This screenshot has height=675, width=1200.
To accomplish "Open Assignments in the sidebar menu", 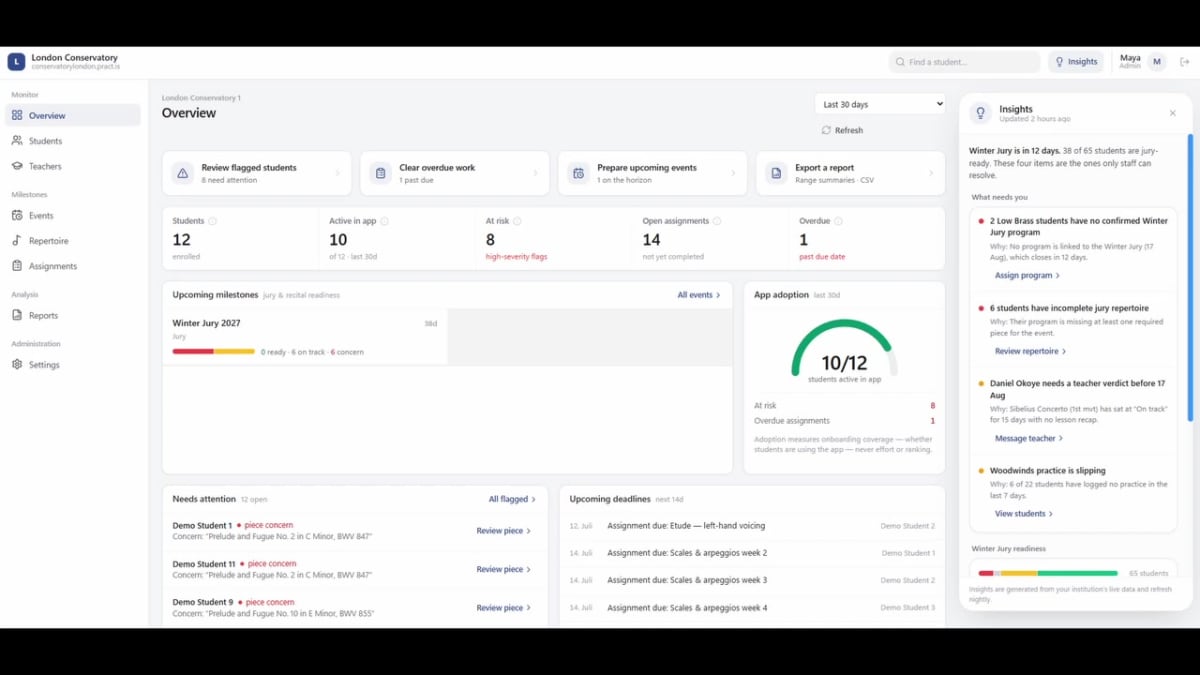I will tap(73, 266).
